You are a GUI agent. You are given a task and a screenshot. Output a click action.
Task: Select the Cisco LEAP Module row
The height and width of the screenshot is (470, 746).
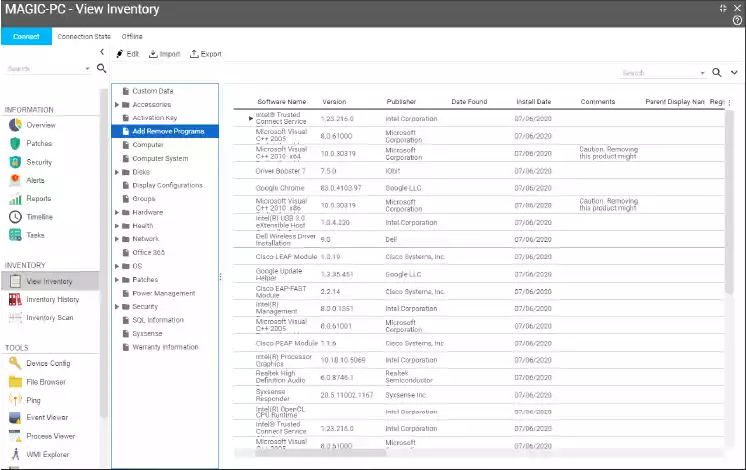tap(479, 256)
